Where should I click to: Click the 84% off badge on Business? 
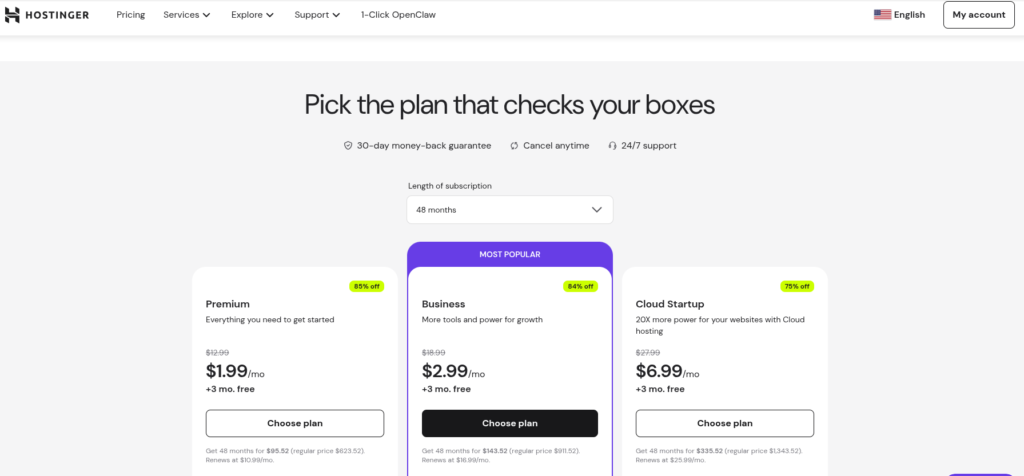(580, 286)
